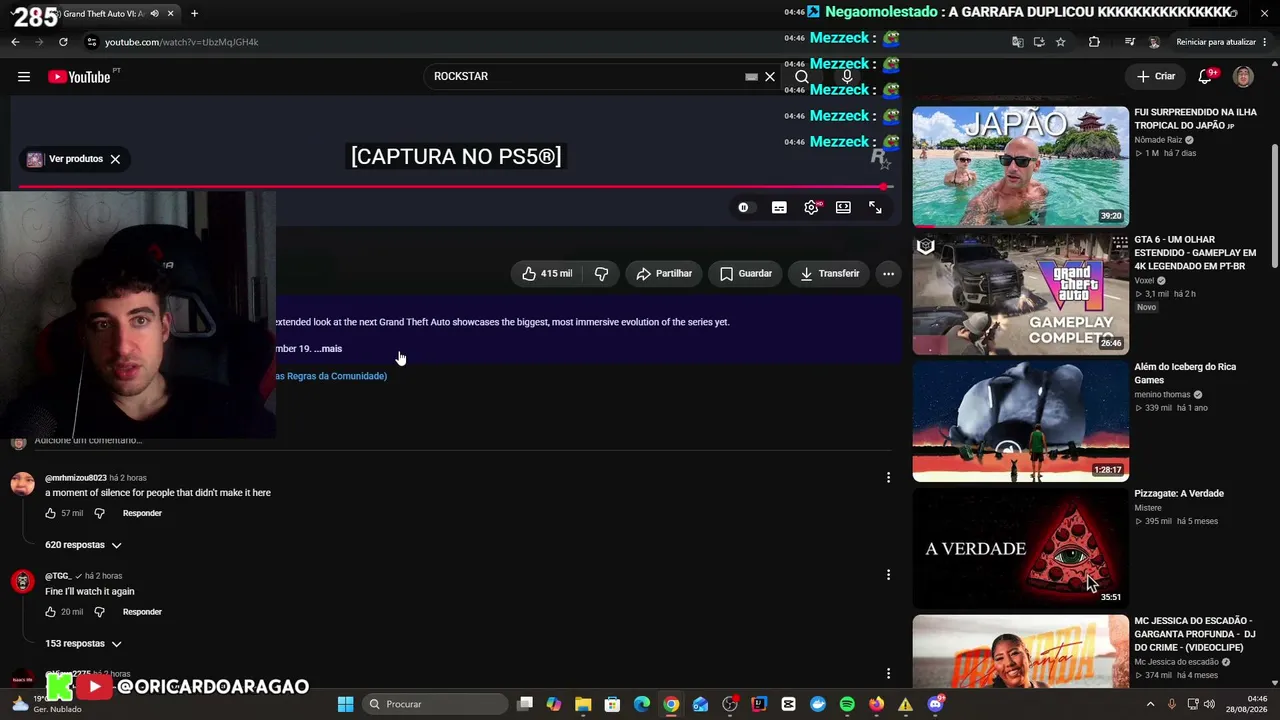1280x720 pixels.
Task: Open the Além do Iceberg video thumbnail
Action: pos(1020,421)
